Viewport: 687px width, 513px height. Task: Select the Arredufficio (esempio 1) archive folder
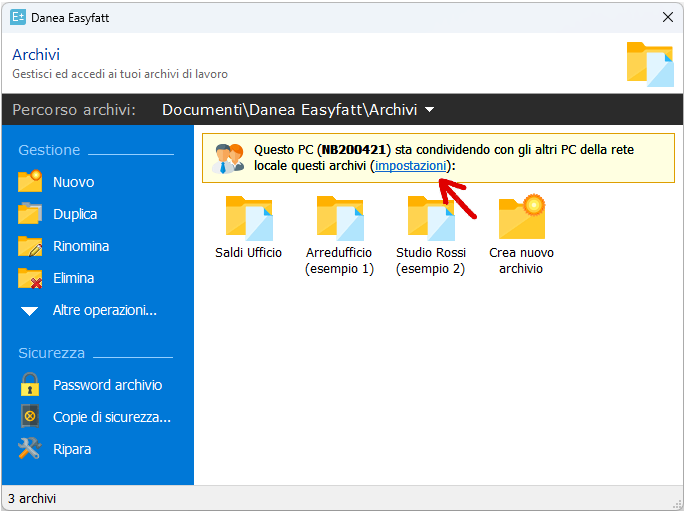click(x=340, y=218)
